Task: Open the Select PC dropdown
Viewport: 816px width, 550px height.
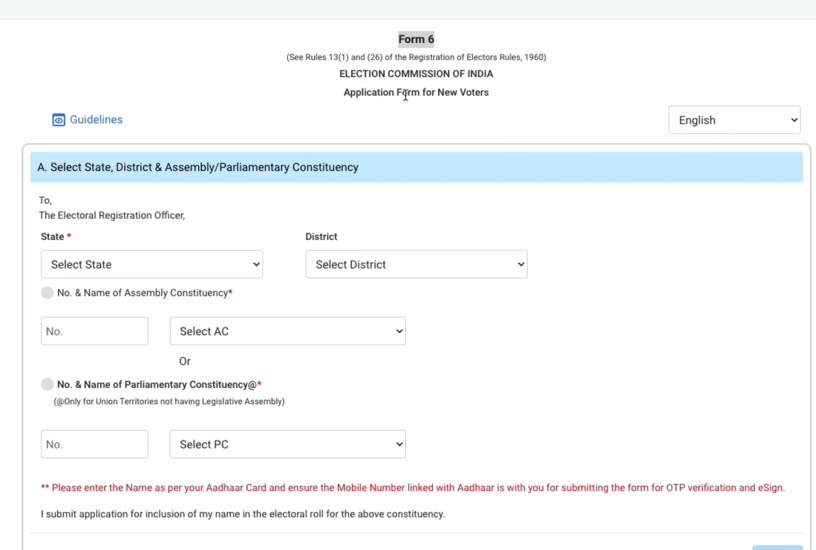Action: click(288, 444)
